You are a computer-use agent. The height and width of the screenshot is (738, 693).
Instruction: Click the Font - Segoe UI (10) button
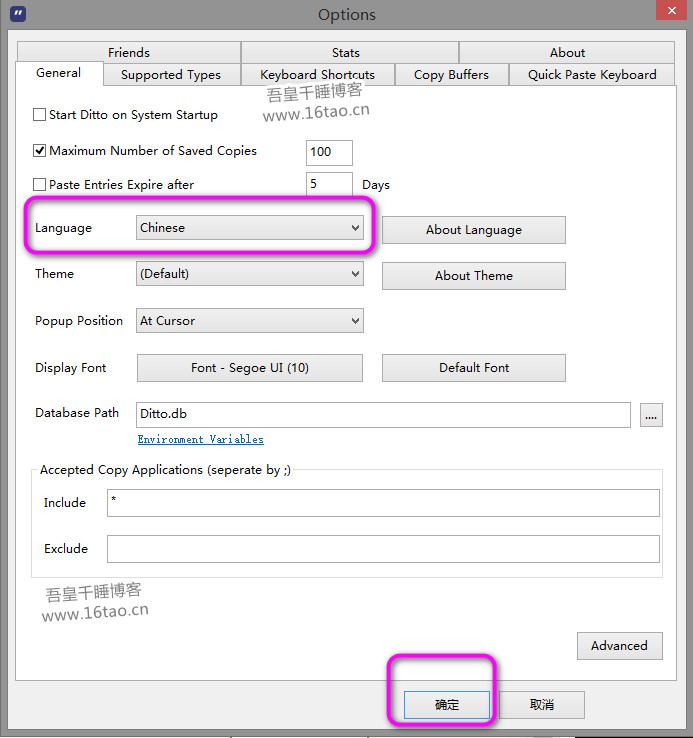coord(249,368)
